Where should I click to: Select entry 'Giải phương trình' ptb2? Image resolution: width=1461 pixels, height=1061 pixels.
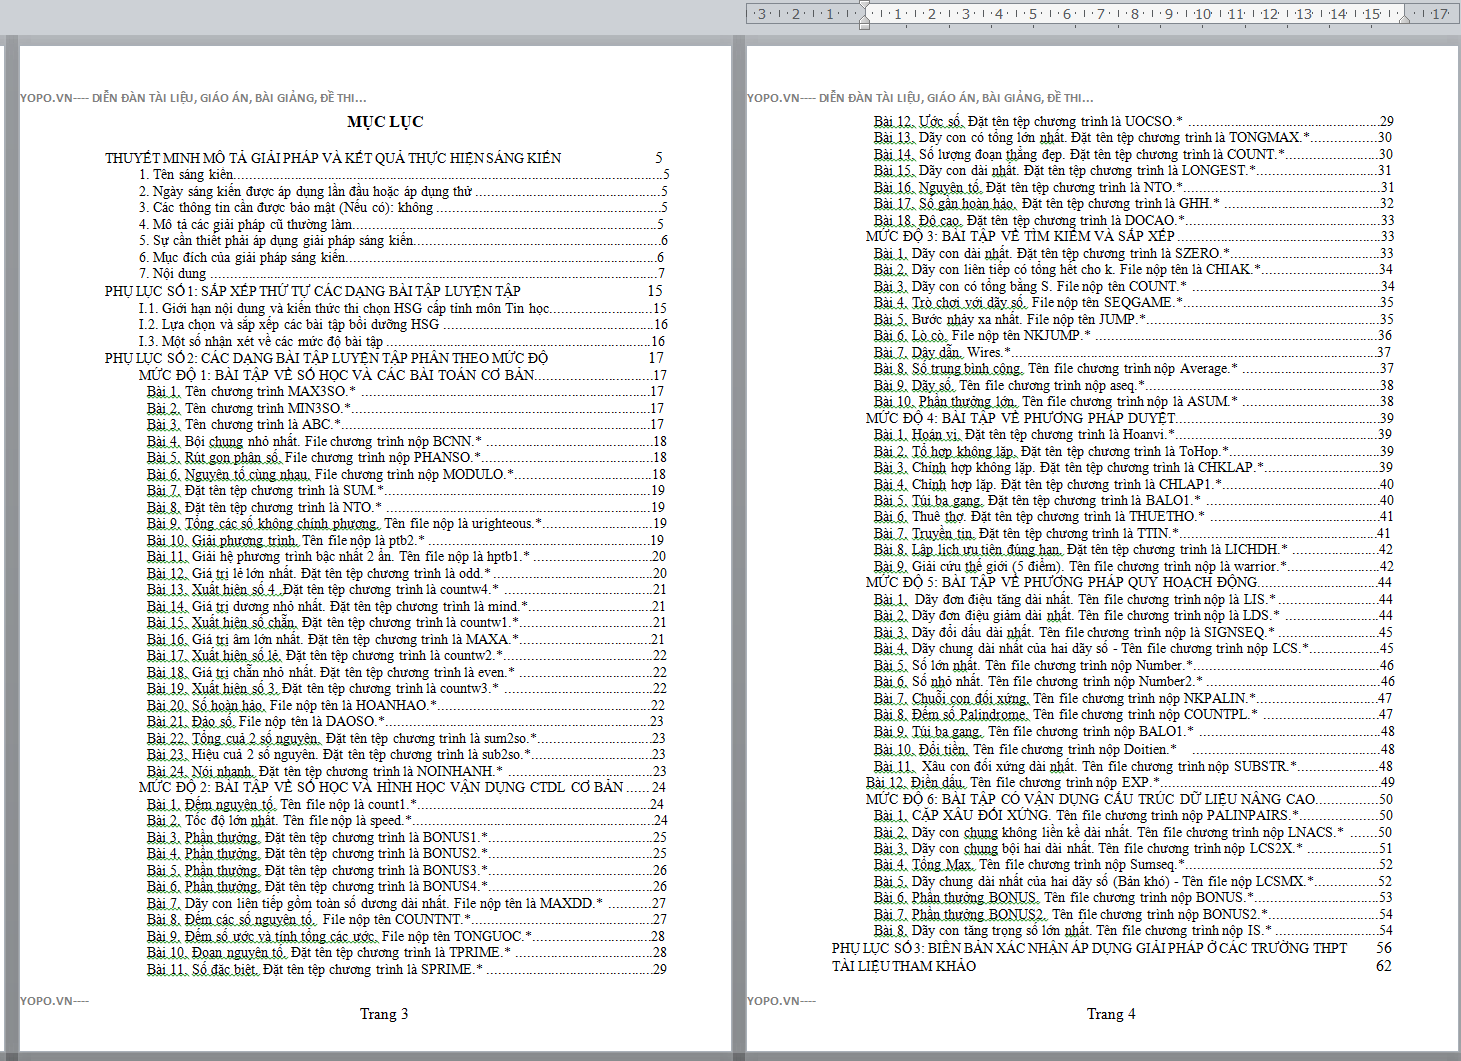[406, 540]
